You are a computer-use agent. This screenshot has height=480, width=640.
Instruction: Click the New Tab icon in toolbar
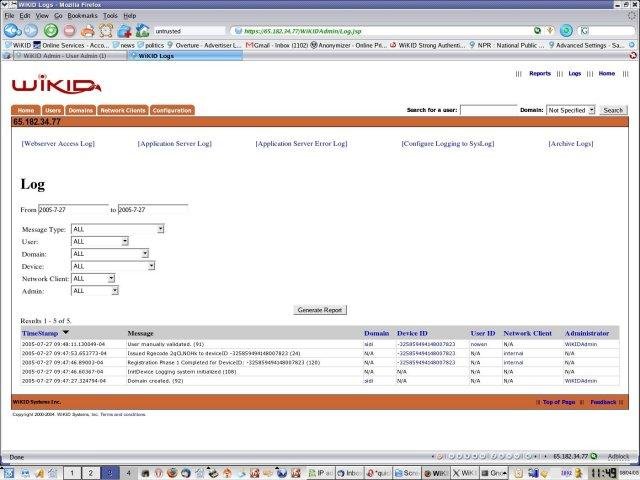click(x=124, y=31)
